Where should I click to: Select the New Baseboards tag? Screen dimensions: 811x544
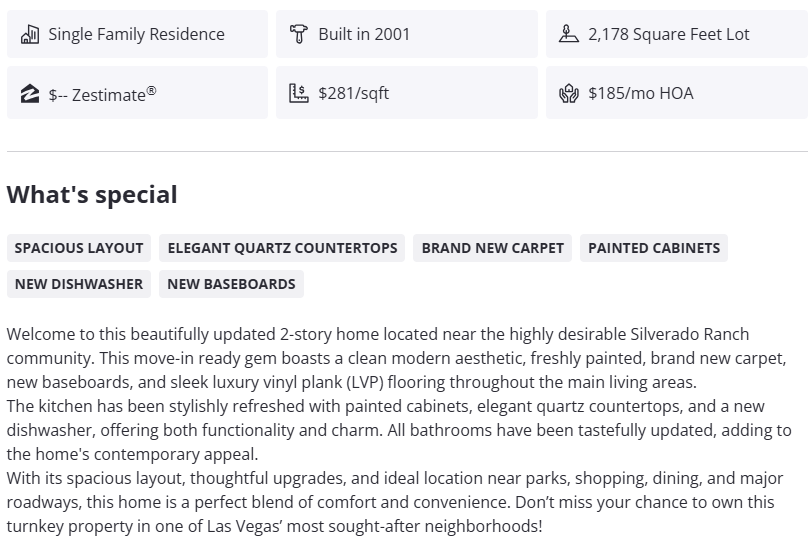tap(231, 284)
